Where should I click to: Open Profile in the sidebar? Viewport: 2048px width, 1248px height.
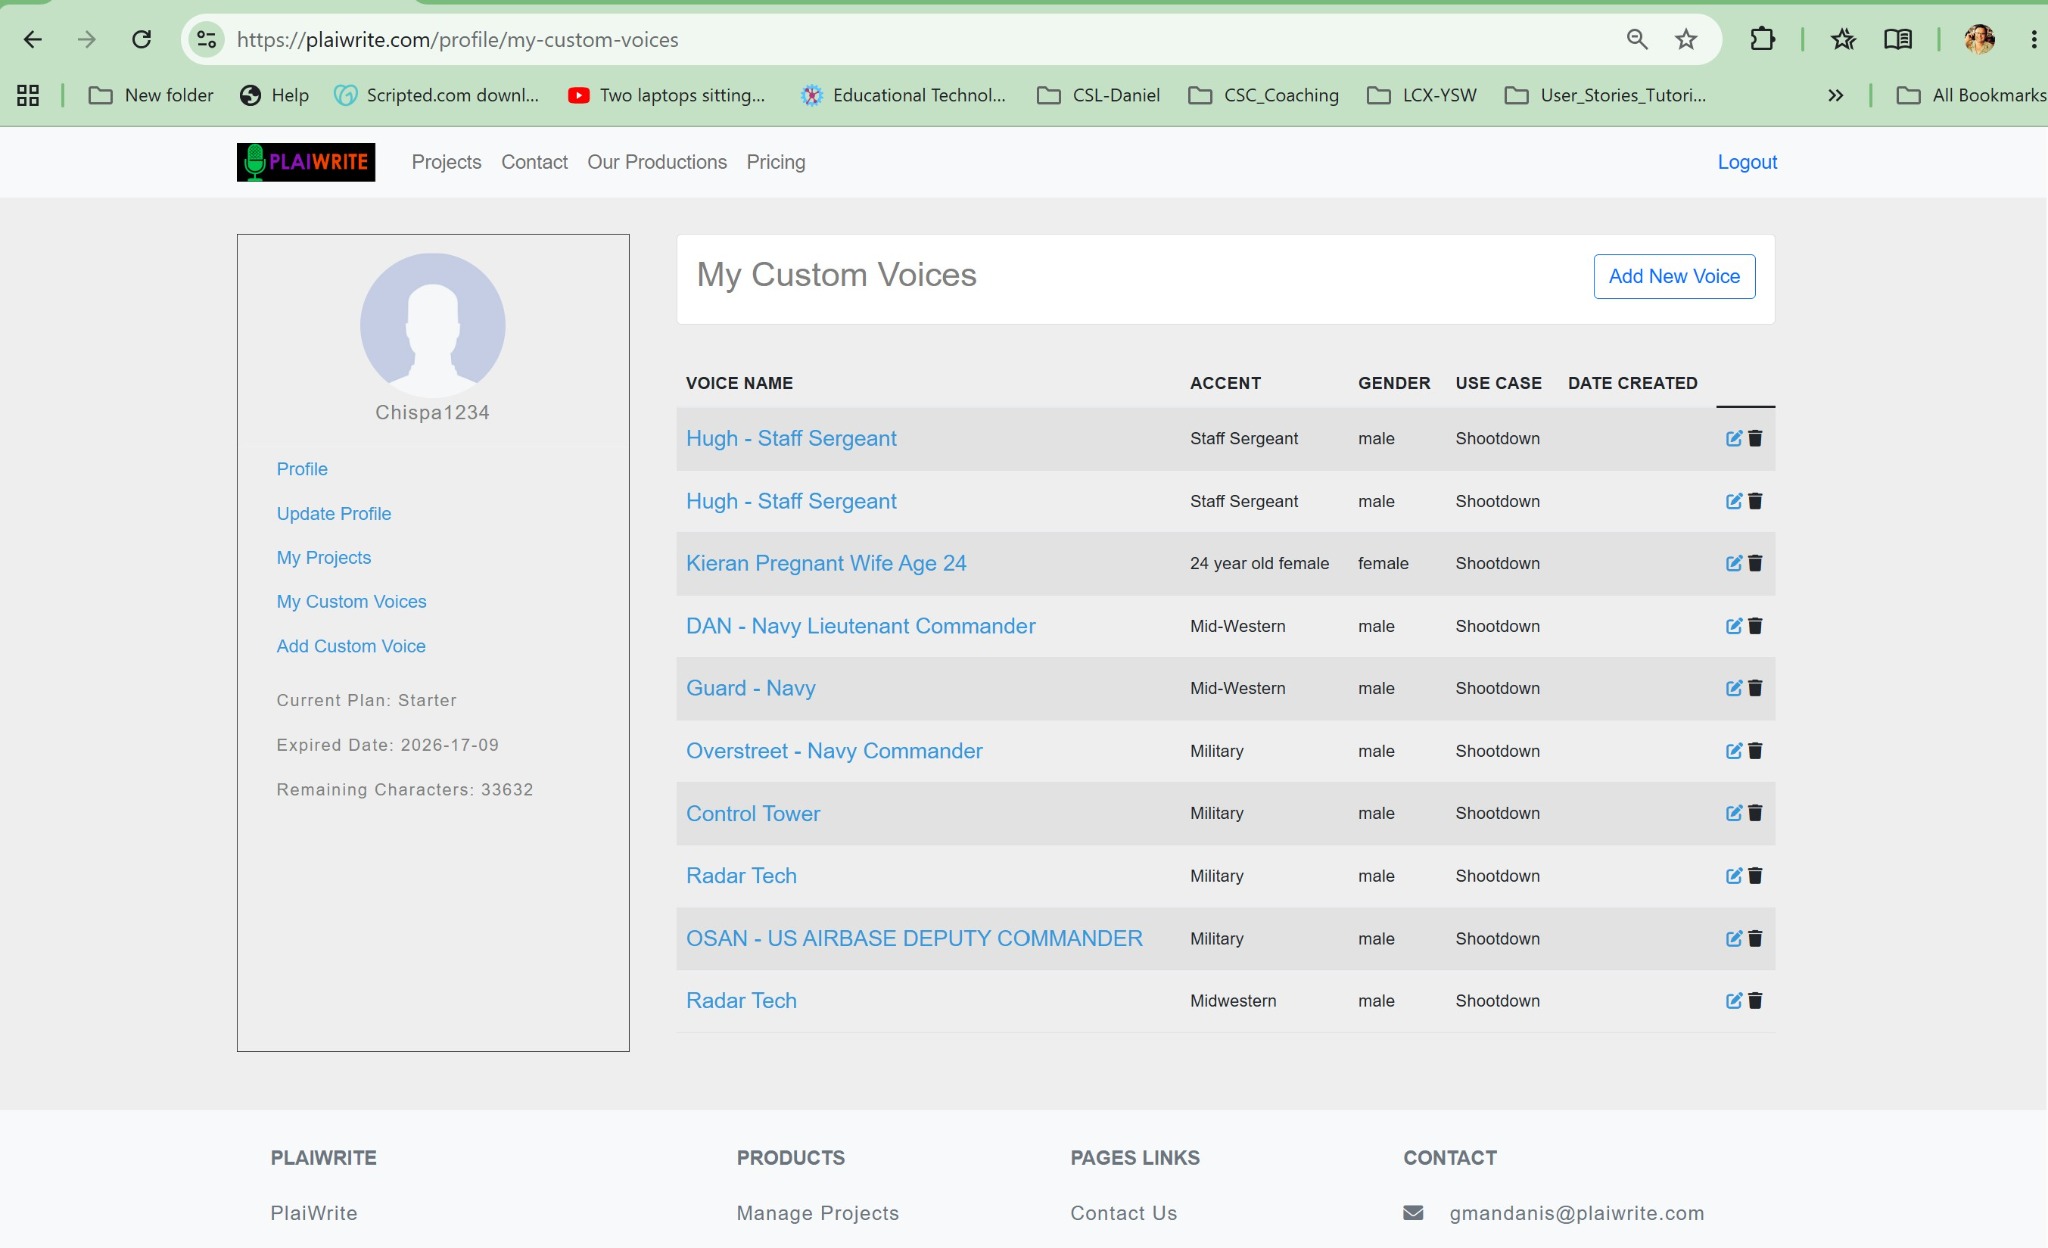pyautogui.click(x=302, y=469)
